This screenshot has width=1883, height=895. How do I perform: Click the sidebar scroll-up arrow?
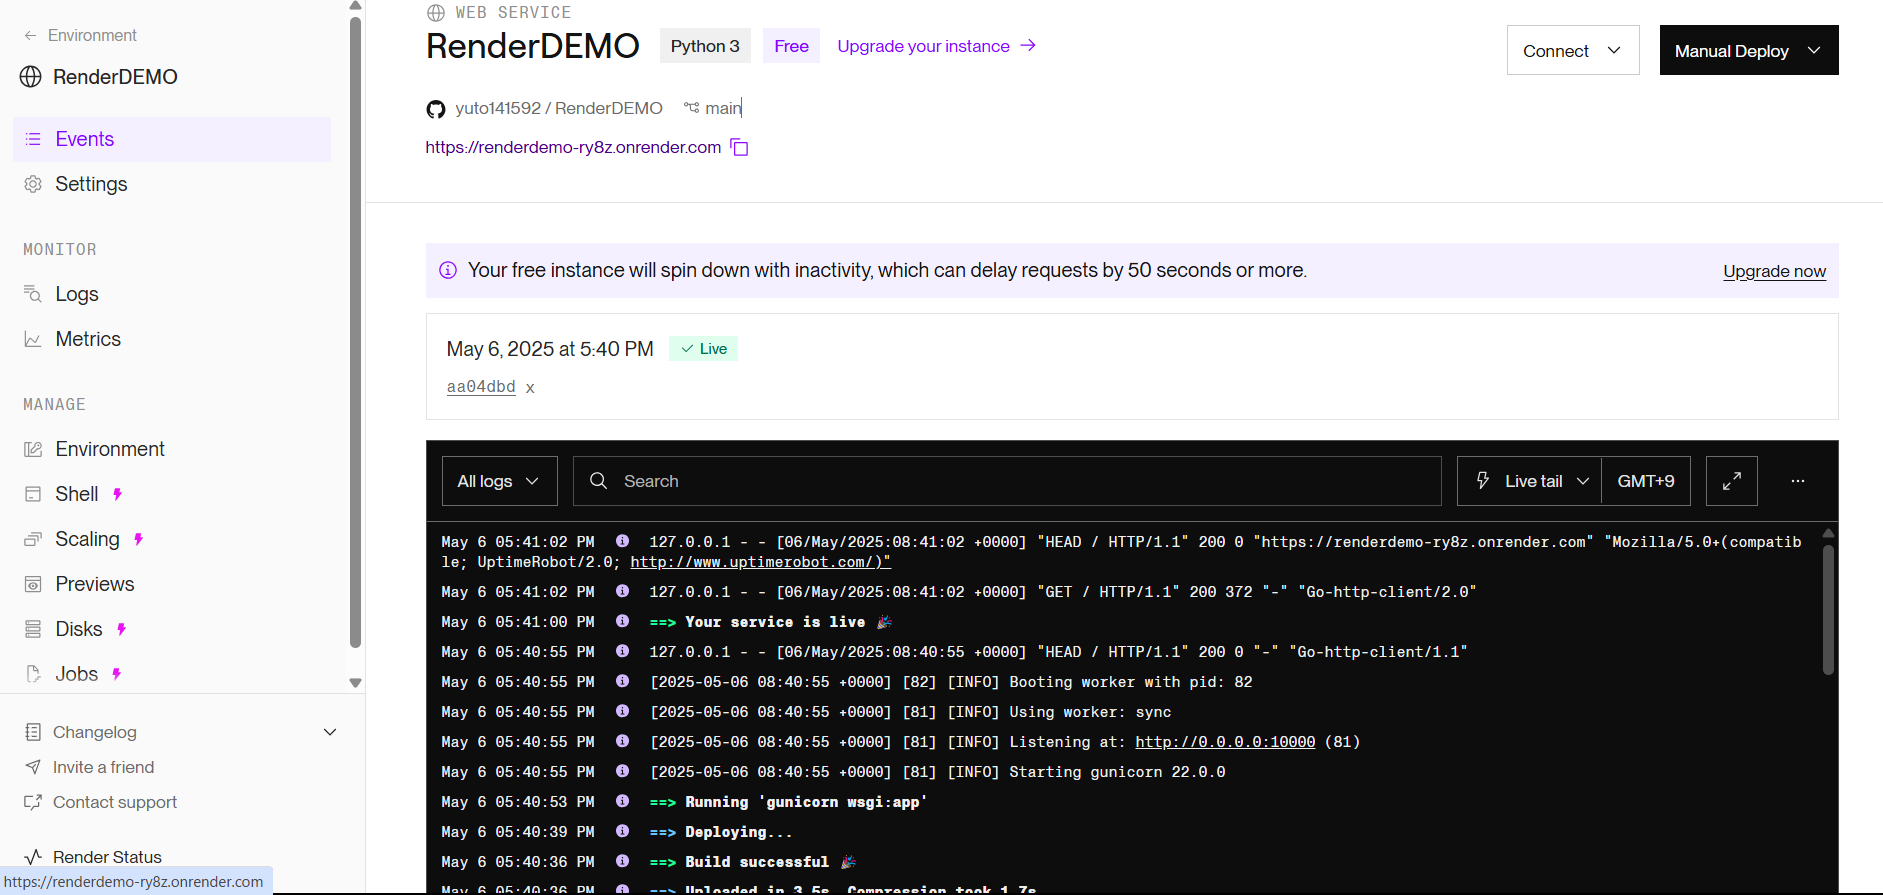pyautogui.click(x=355, y=6)
